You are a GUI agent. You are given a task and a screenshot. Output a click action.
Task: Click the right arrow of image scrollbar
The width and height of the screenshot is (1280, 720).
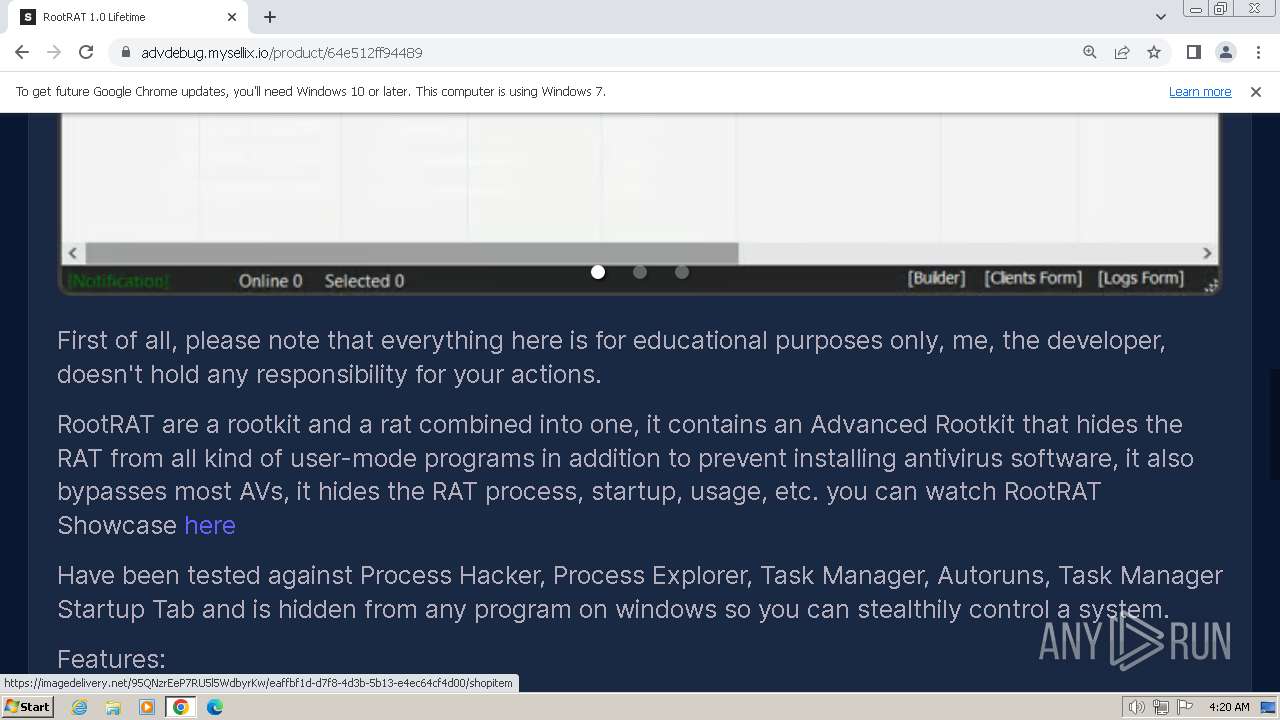[1207, 253]
